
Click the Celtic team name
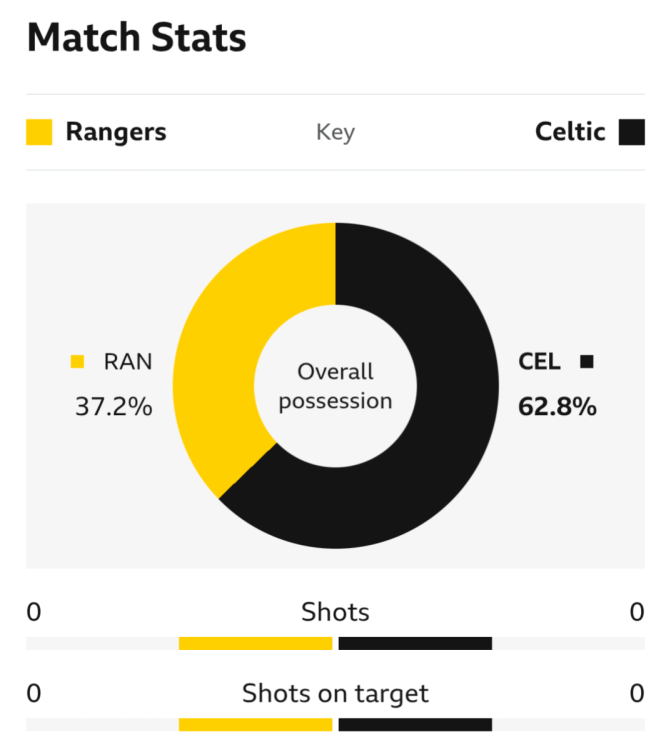pyautogui.click(x=570, y=132)
